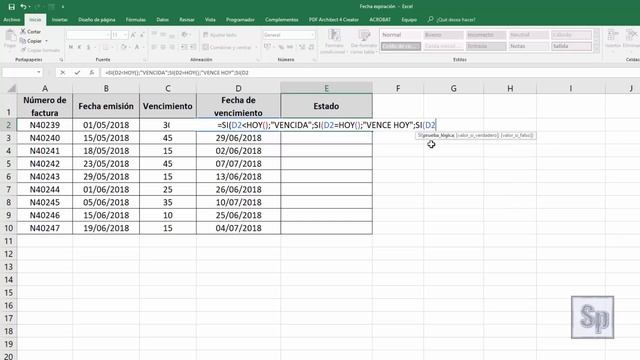Open borders button in Fuente group

105,47
